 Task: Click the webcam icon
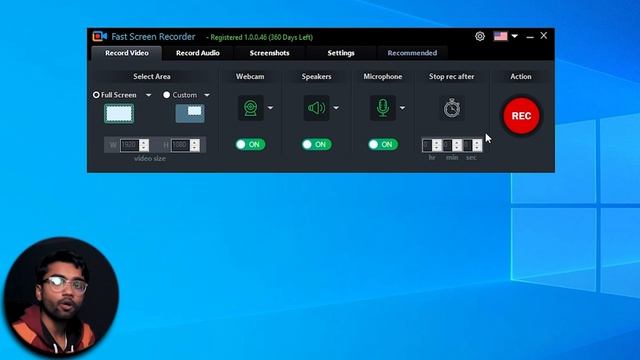(251, 108)
